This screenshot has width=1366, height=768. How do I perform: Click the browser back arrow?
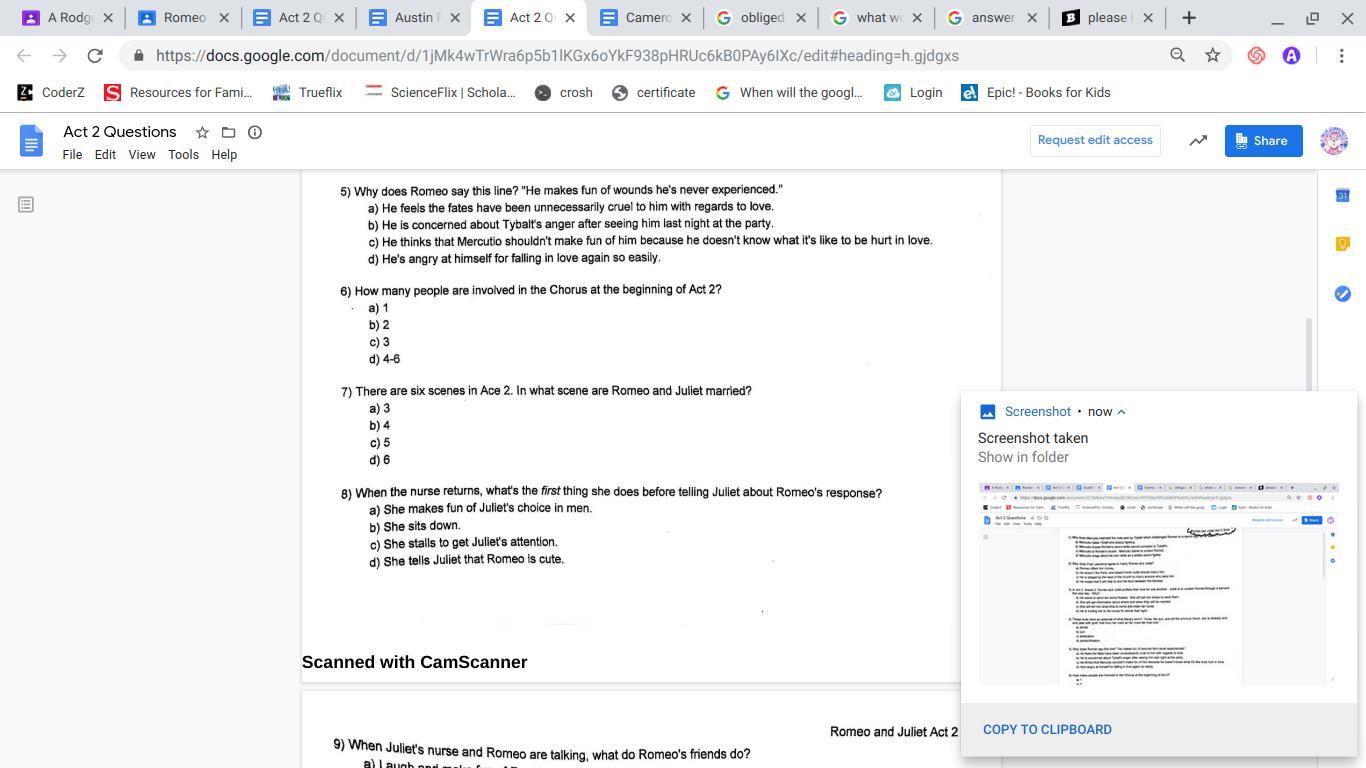pos(24,56)
